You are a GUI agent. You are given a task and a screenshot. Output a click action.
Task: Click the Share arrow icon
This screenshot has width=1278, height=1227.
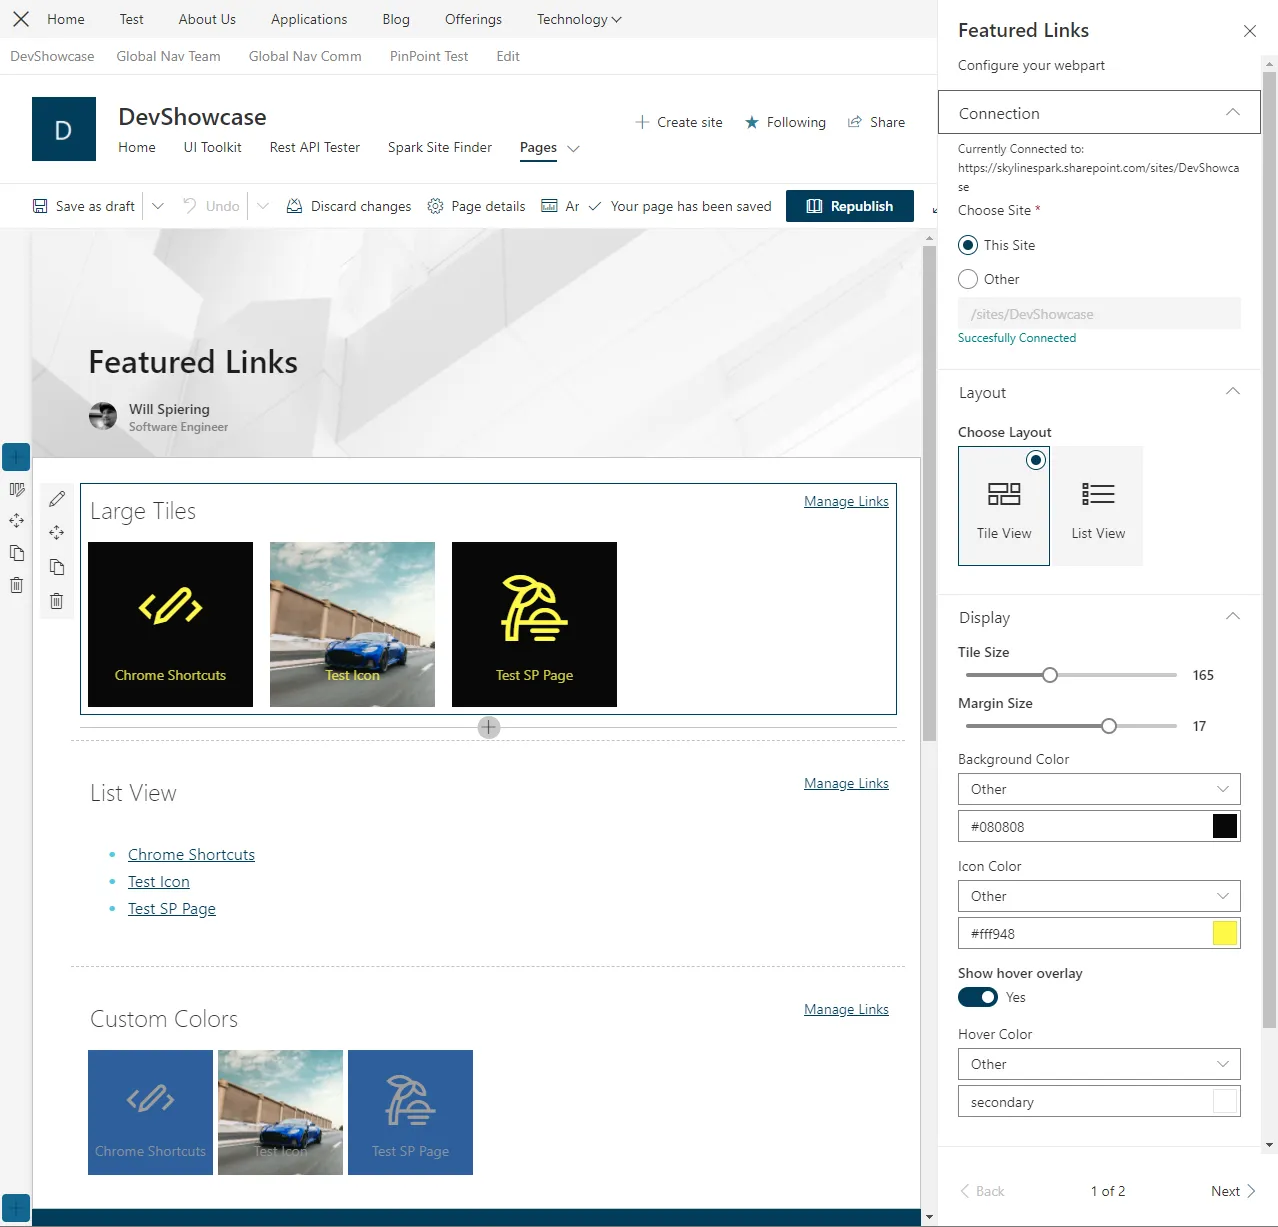(855, 122)
